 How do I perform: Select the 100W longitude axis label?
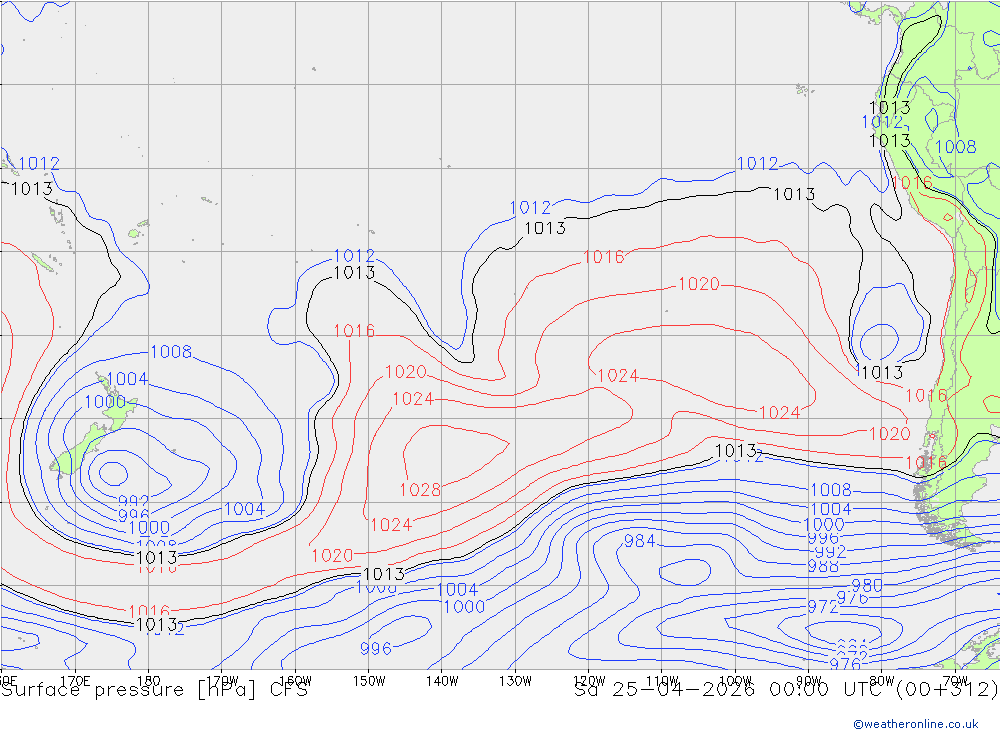point(735,681)
